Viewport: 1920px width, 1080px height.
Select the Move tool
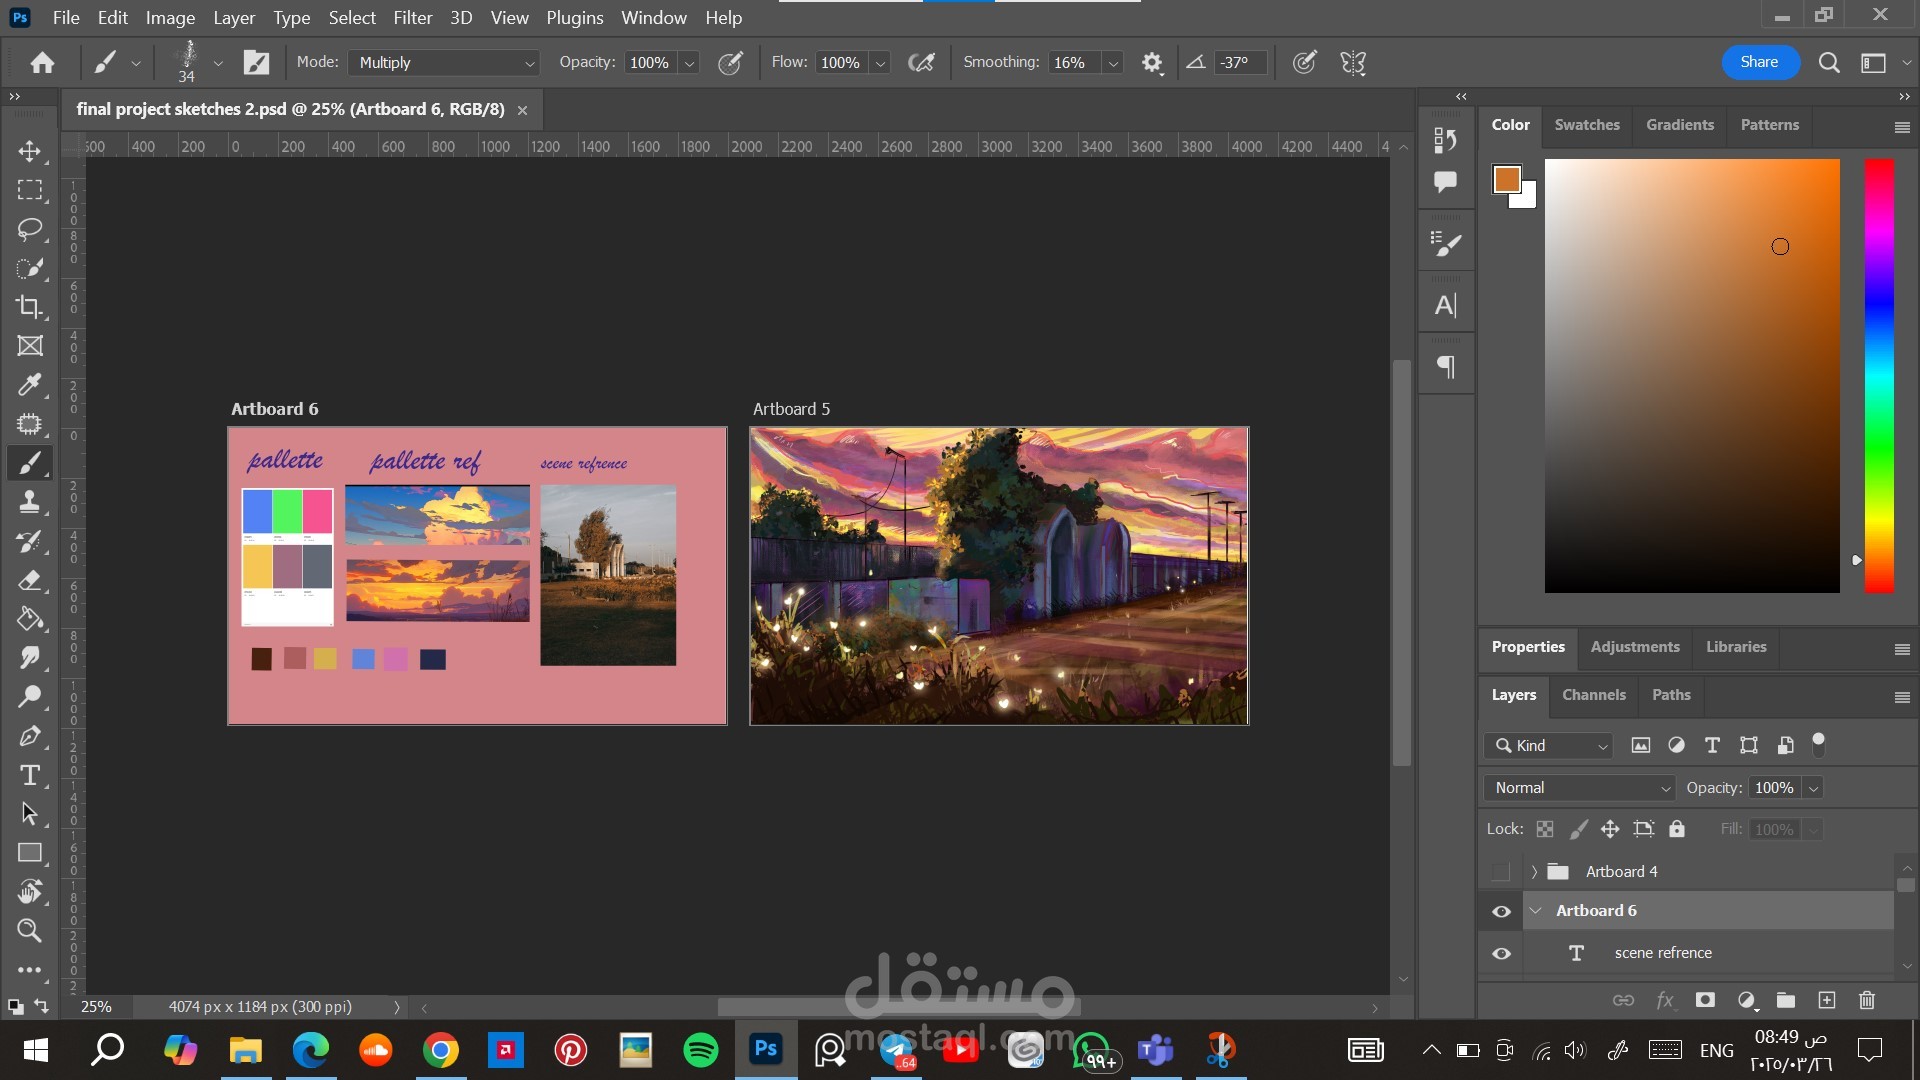pos(30,151)
